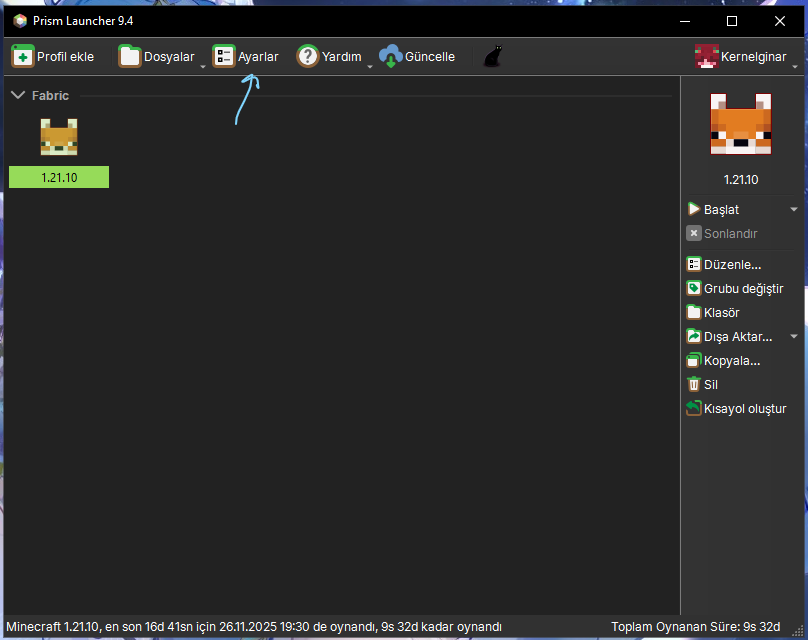Click the window resize grip in corner

pos(799,631)
